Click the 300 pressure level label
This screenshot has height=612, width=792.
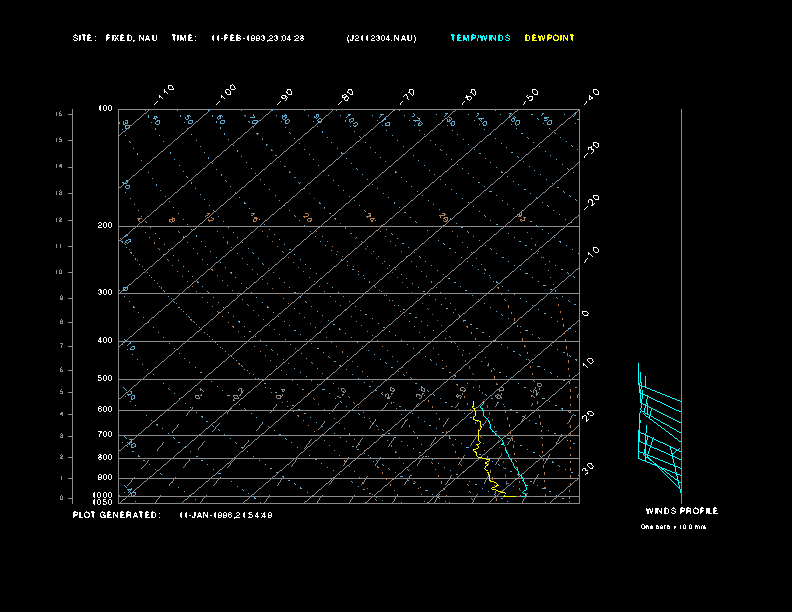(x=105, y=293)
